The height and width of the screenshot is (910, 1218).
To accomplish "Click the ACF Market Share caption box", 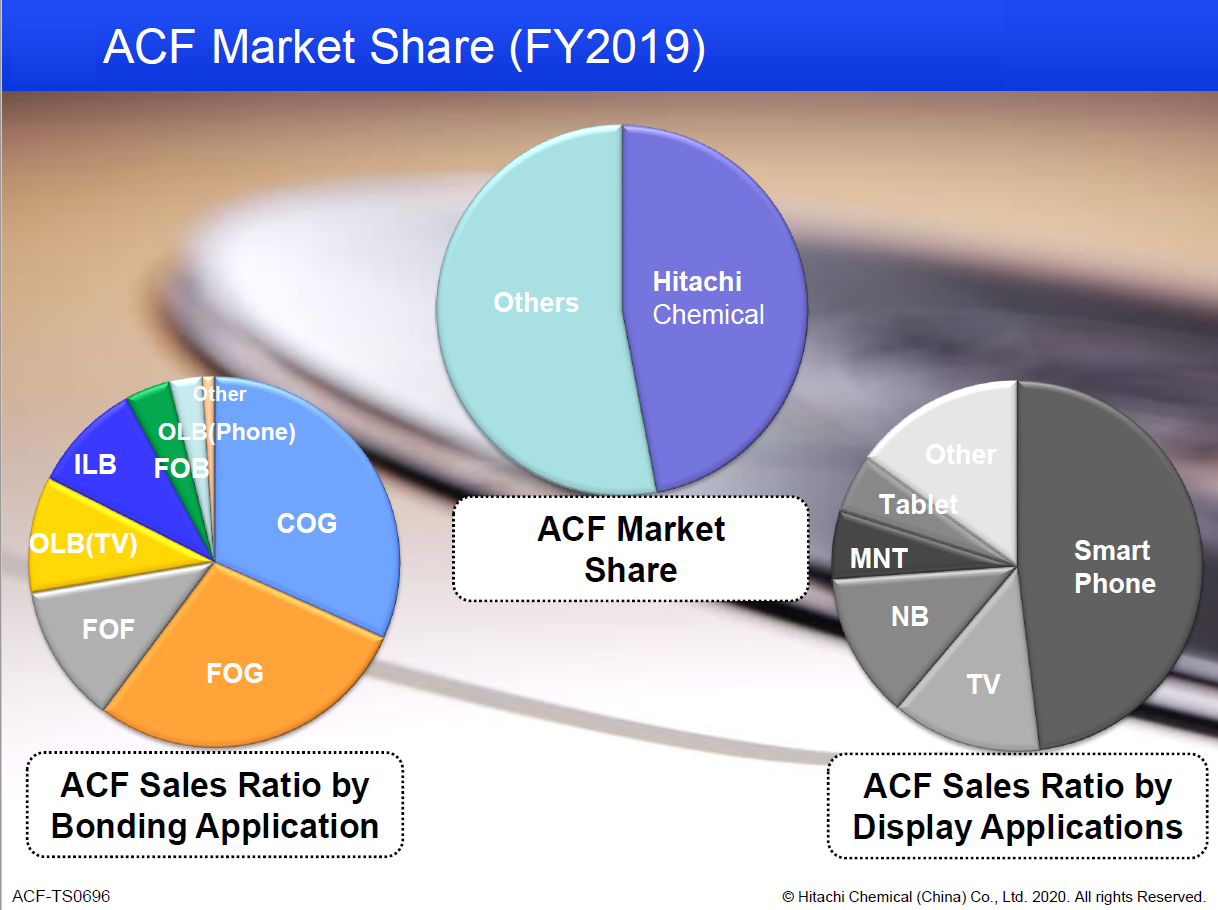I will (x=630, y=549).
